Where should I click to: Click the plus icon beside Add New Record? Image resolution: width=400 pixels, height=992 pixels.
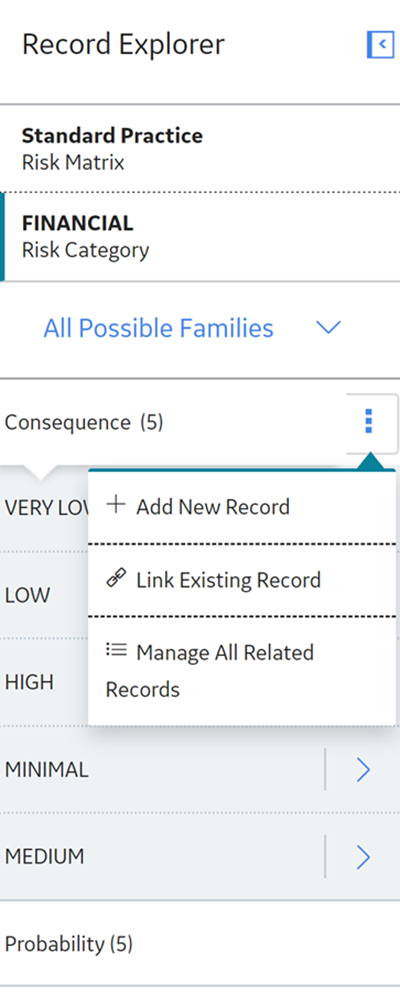click(x=116, y=505)
